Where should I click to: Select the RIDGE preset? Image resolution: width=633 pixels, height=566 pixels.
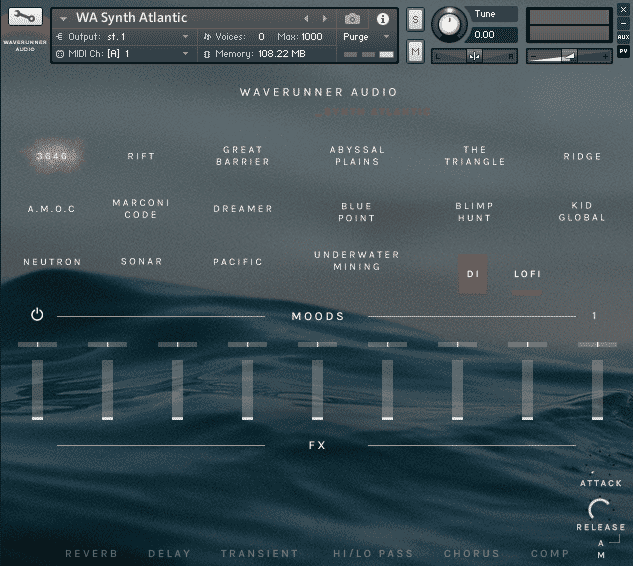tap(582, 156)
